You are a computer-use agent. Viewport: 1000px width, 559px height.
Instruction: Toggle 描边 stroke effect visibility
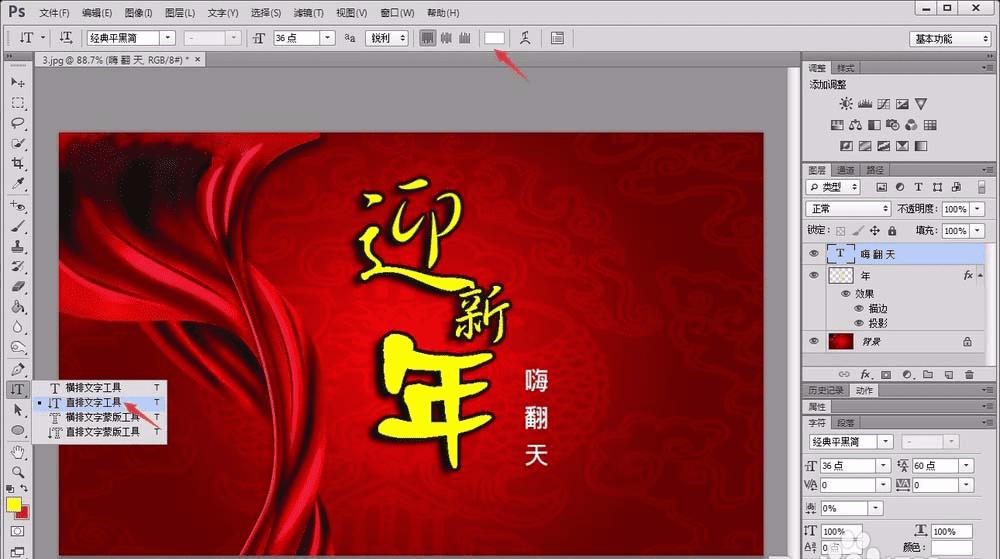coord(859,309)
